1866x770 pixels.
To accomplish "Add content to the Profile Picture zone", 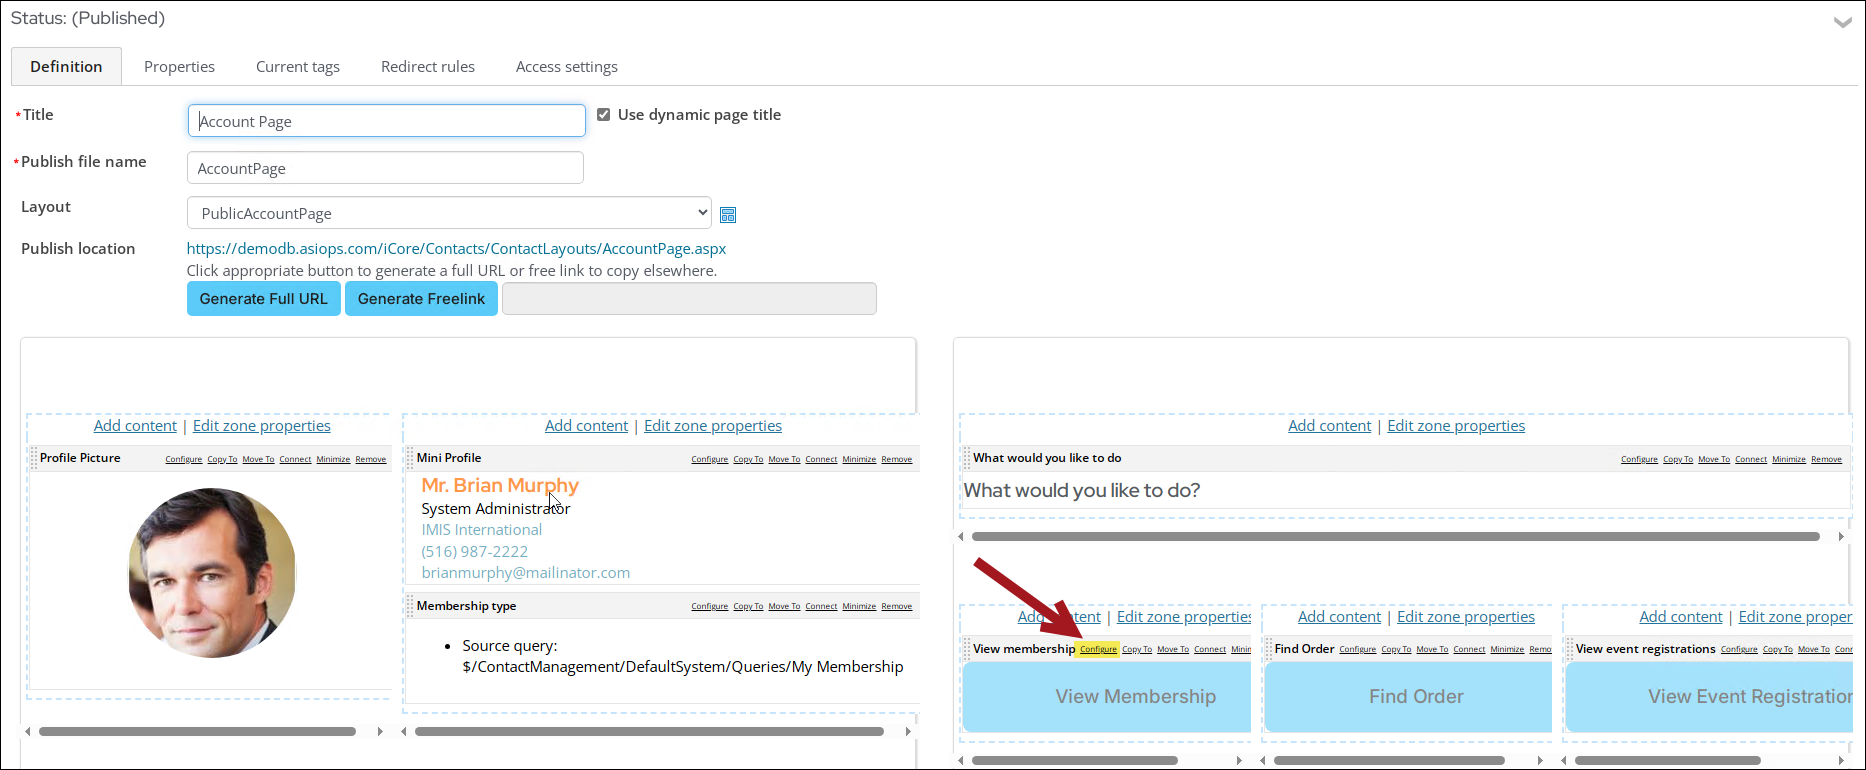I will pyautogui.click(x=135, y=425).
